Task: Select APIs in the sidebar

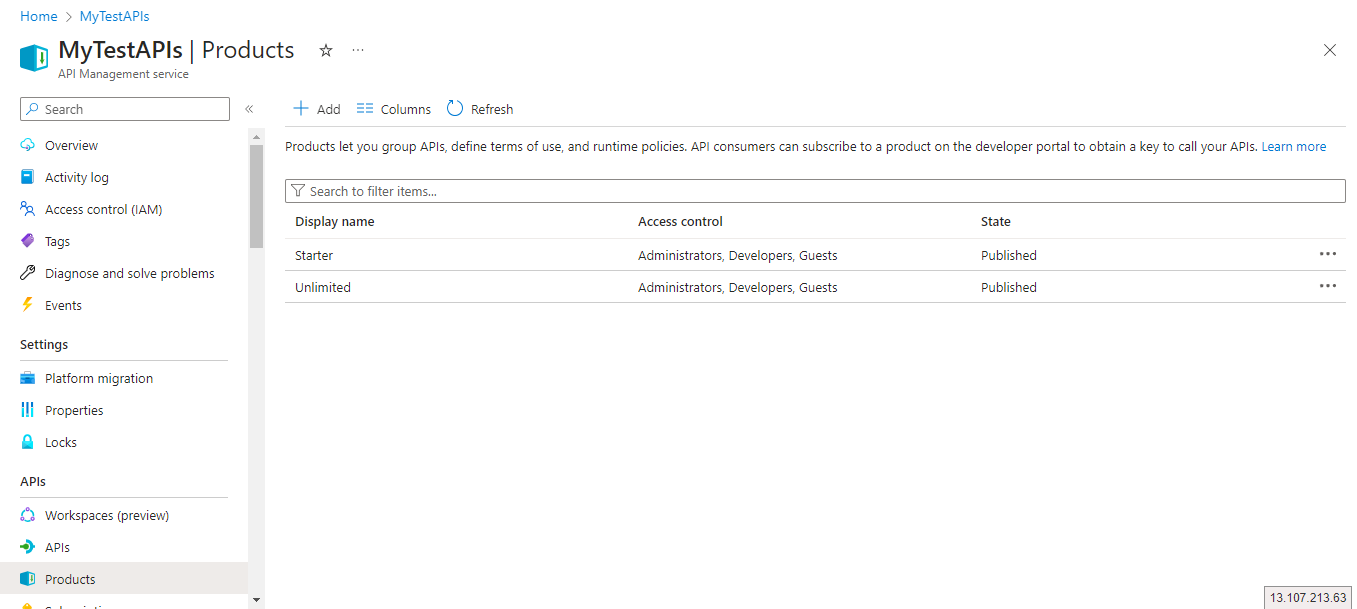Action: tap(57, 547)
